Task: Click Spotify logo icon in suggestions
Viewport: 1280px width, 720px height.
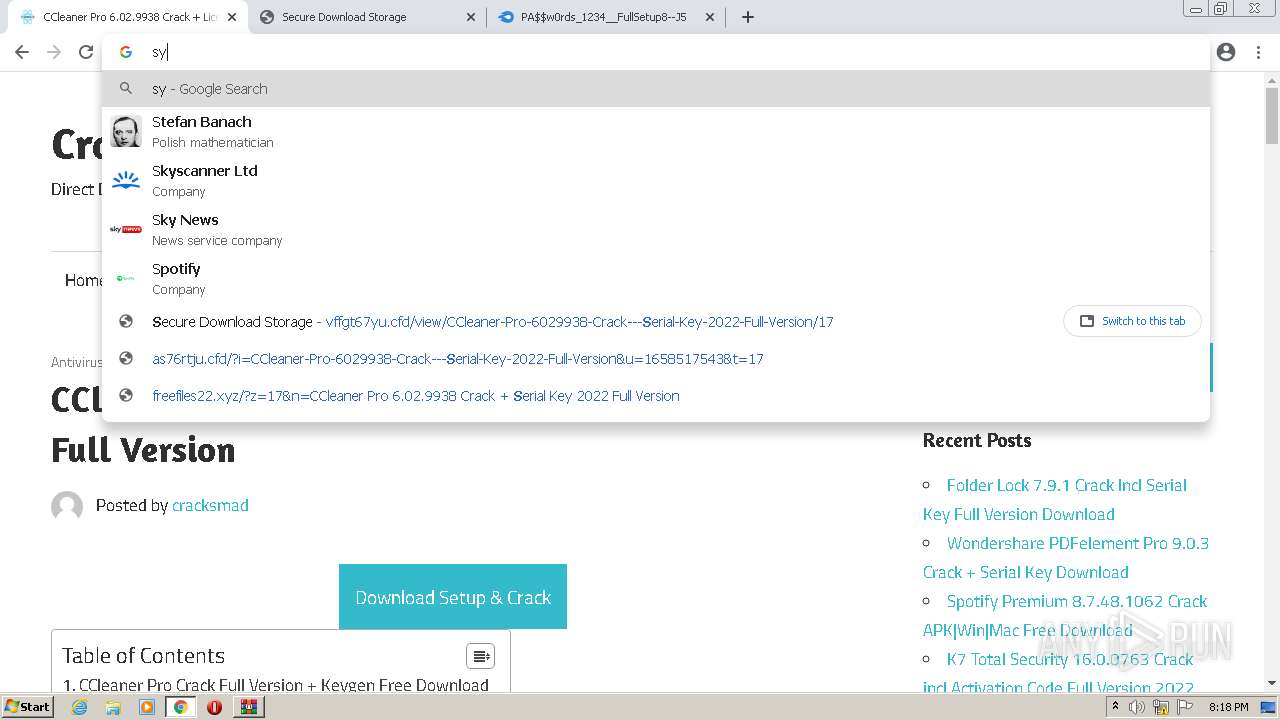Action: [x=126, y=278]
